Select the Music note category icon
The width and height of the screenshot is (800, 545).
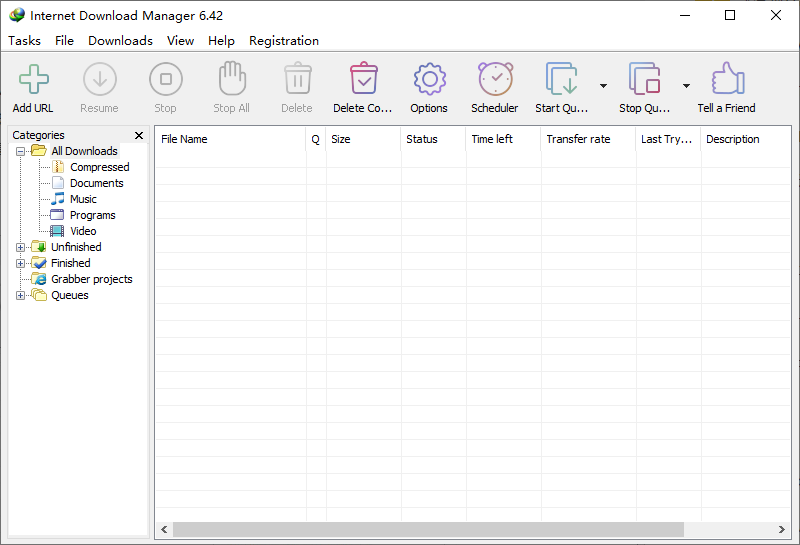coord(58,199)
